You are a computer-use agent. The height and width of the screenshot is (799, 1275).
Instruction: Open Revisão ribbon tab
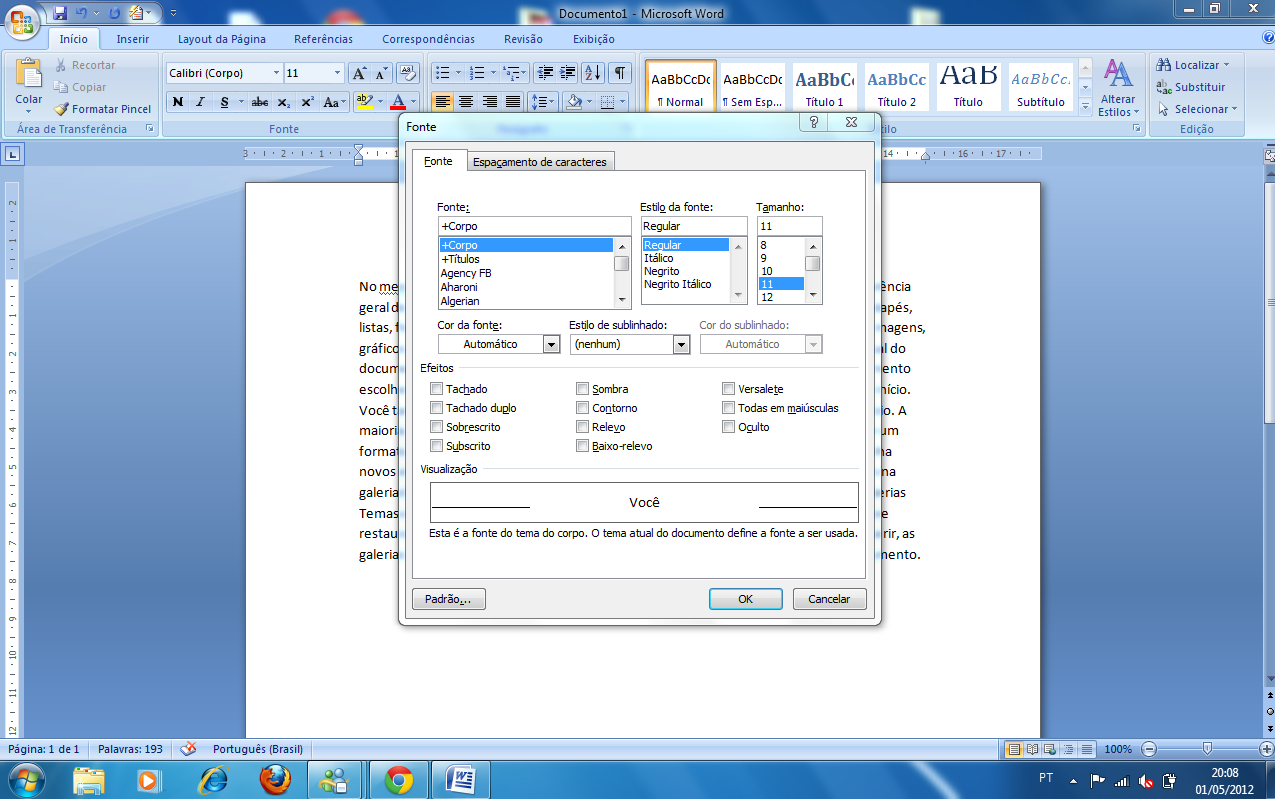(x=523, y=39)
